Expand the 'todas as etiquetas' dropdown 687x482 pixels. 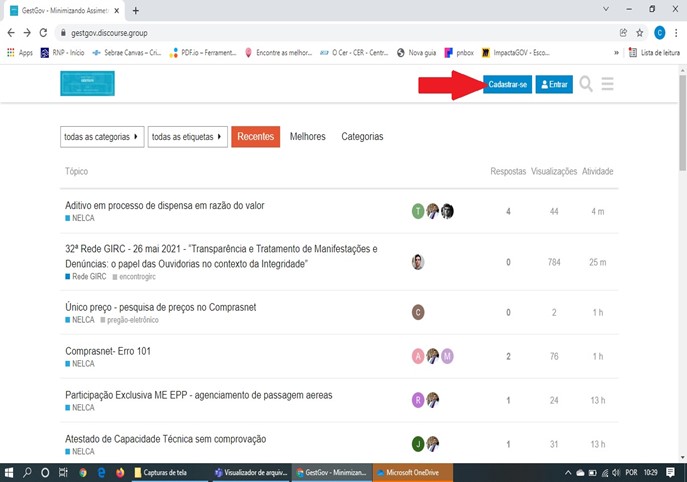point(187,137)
